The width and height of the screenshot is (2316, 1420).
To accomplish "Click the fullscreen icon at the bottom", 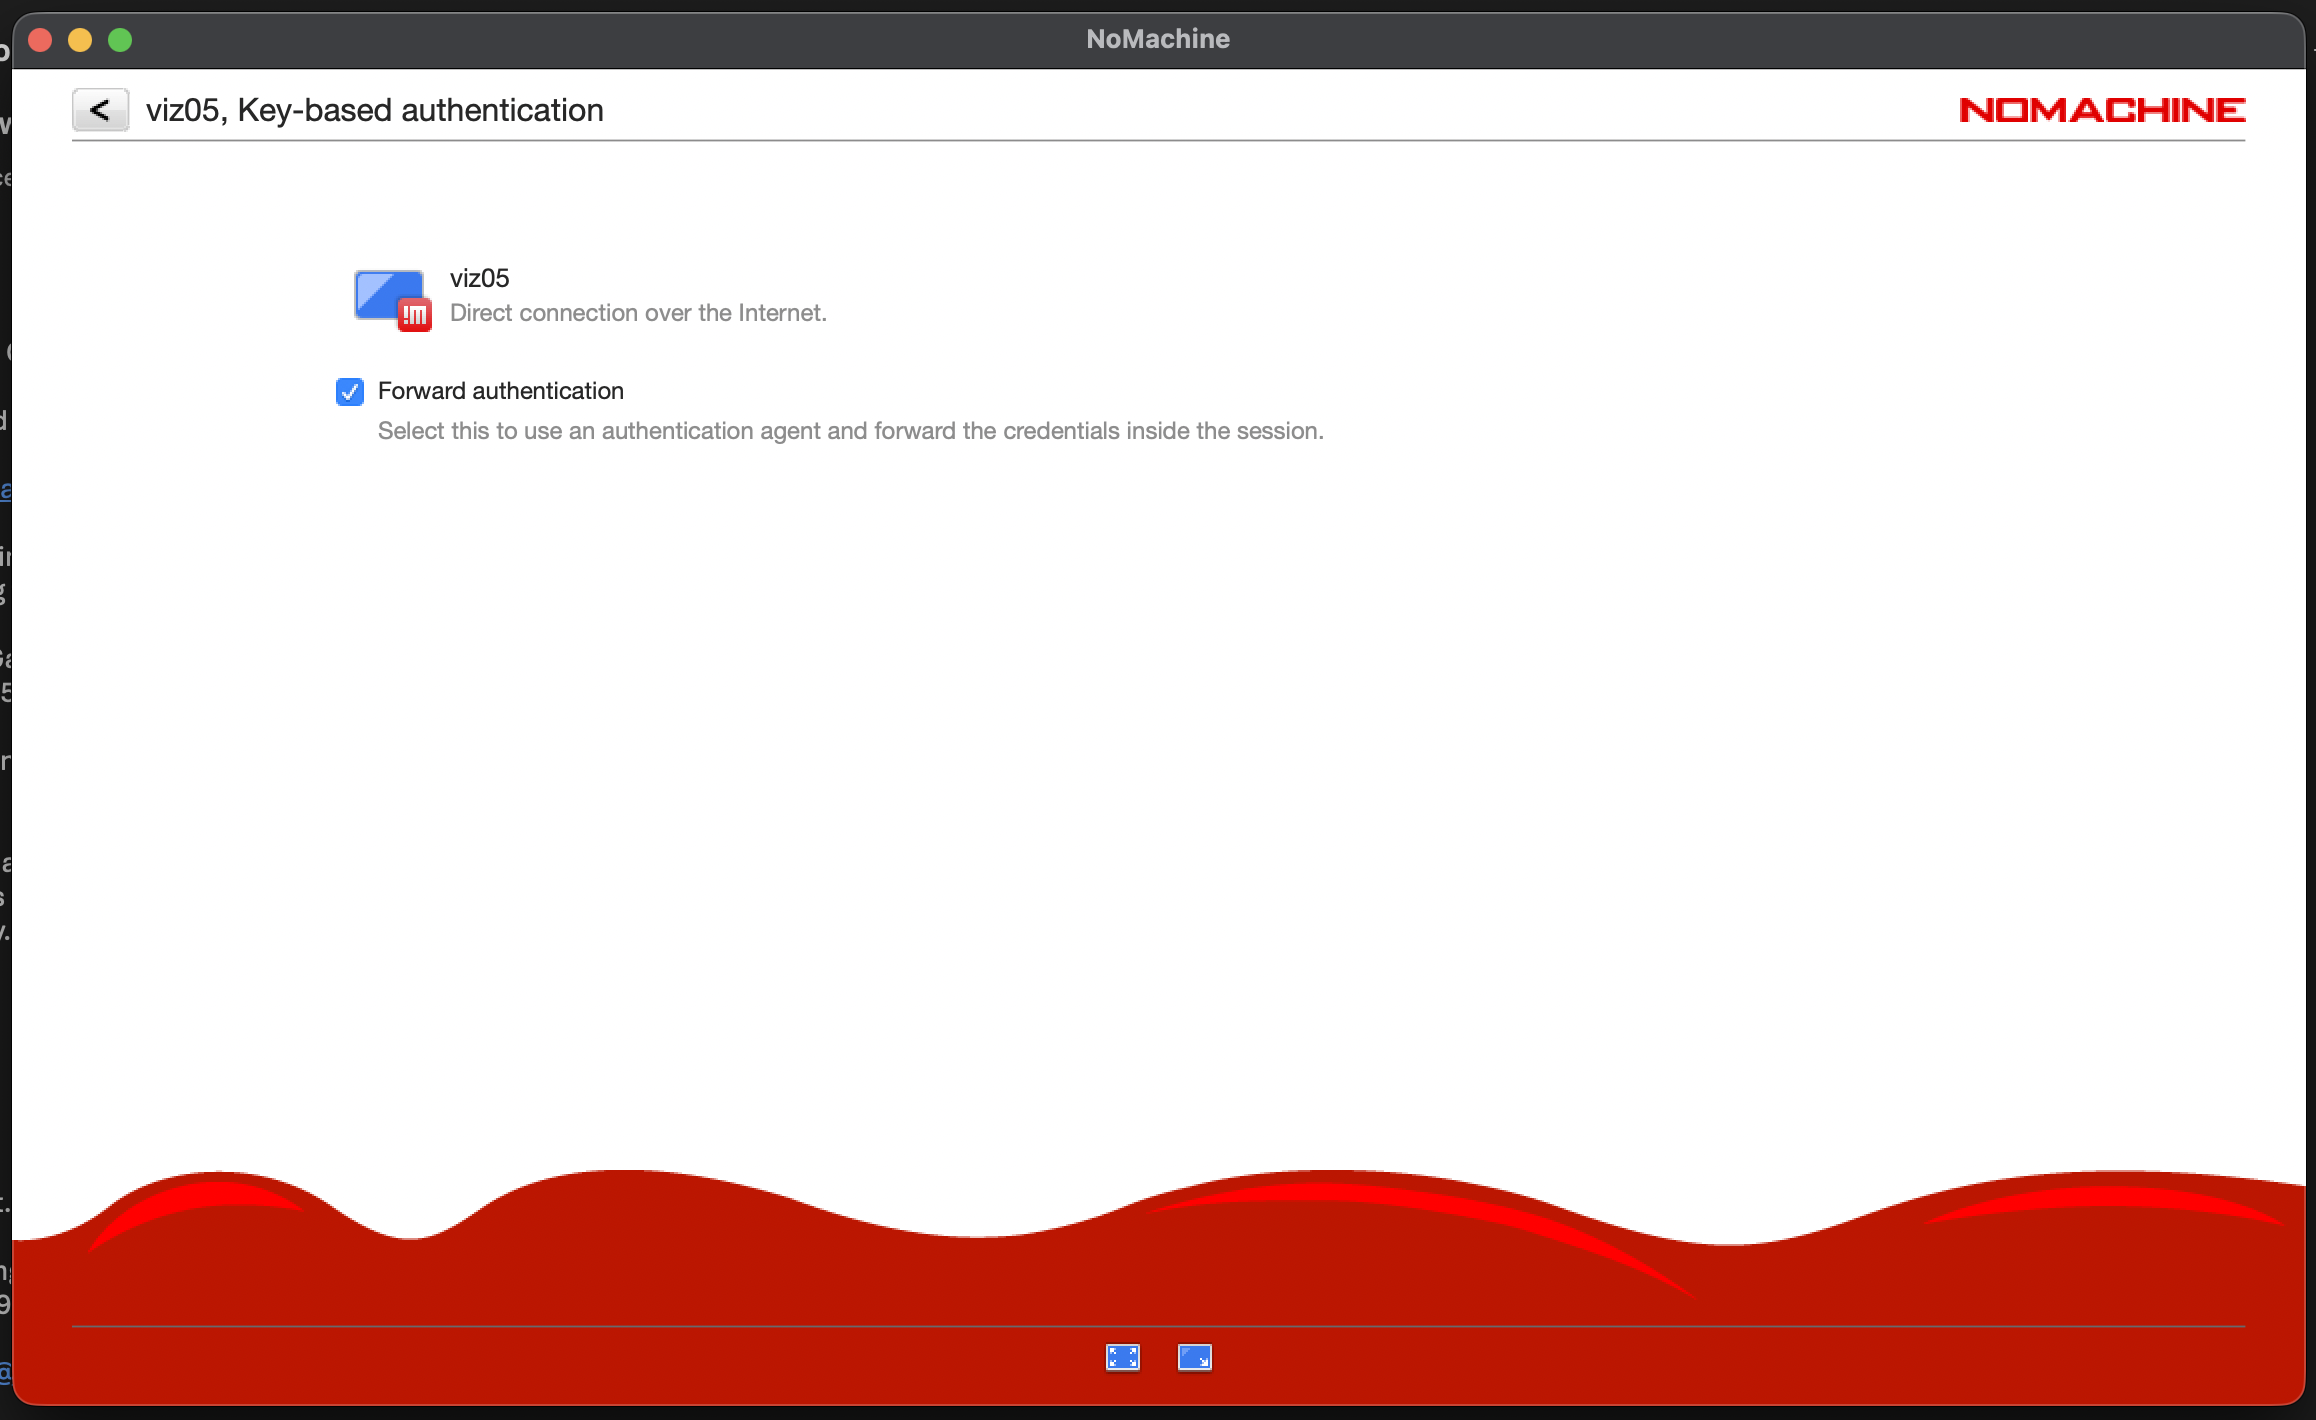I will 1122,1357.
